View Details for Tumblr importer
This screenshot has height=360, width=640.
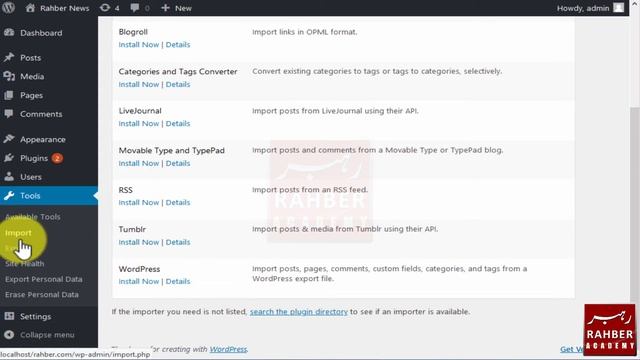click(x=178, y=242)
